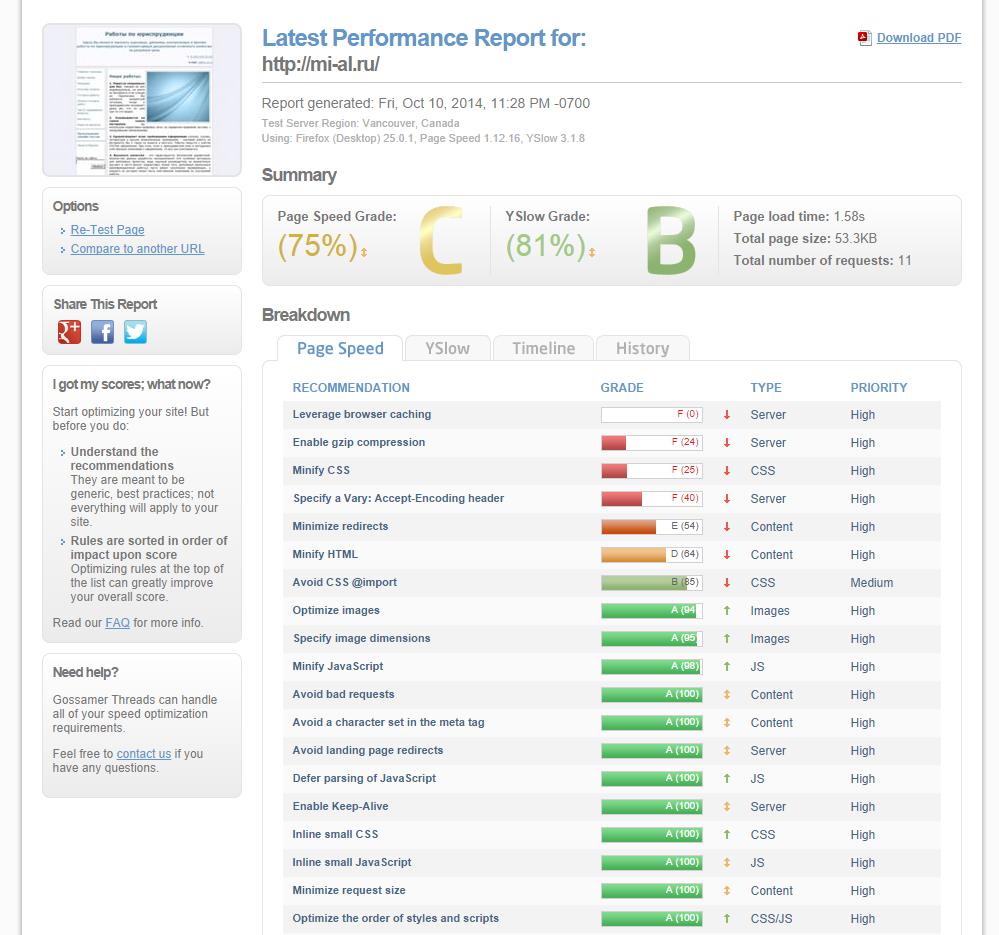
Task: Expand Minify HTML recommendation
Action: pyautogui.click(x=325, y=555)
